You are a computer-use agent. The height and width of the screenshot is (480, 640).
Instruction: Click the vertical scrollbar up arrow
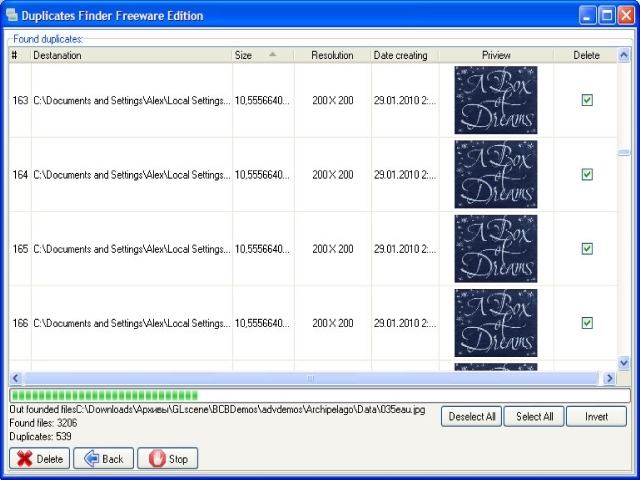[623, 55]
